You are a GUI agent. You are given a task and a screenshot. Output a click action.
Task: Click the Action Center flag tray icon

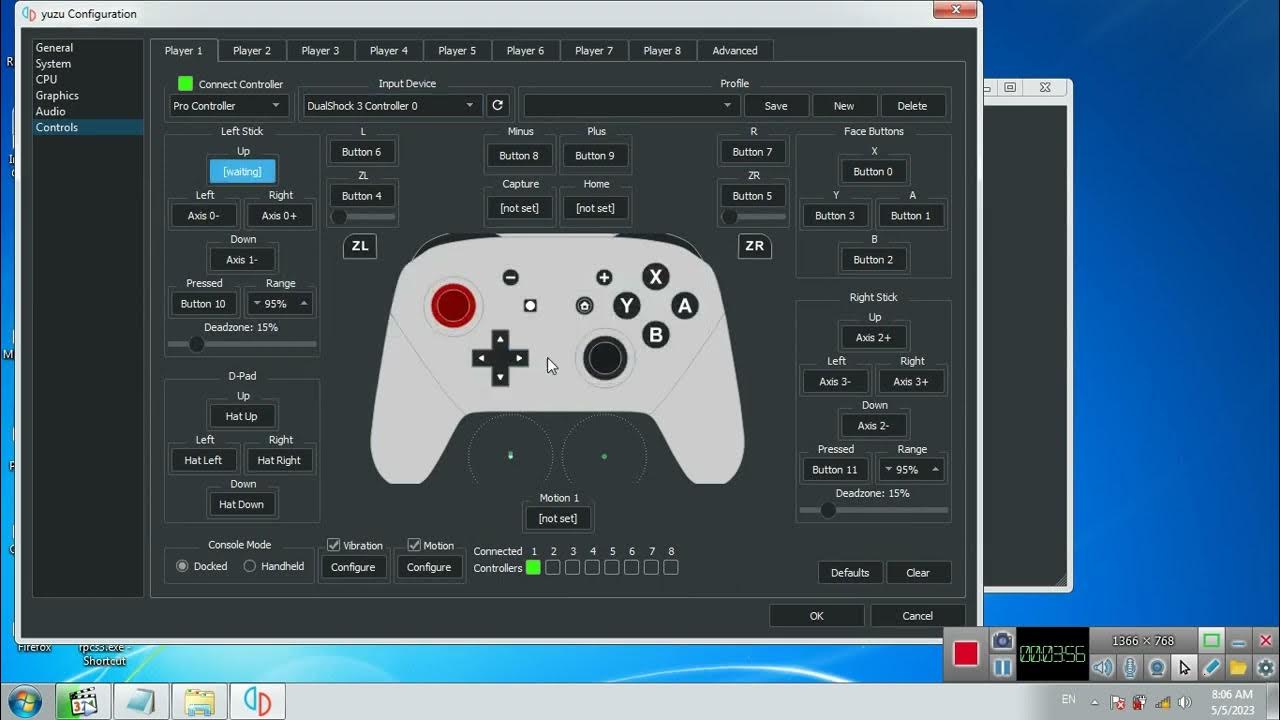click(x=1118, y=702)
